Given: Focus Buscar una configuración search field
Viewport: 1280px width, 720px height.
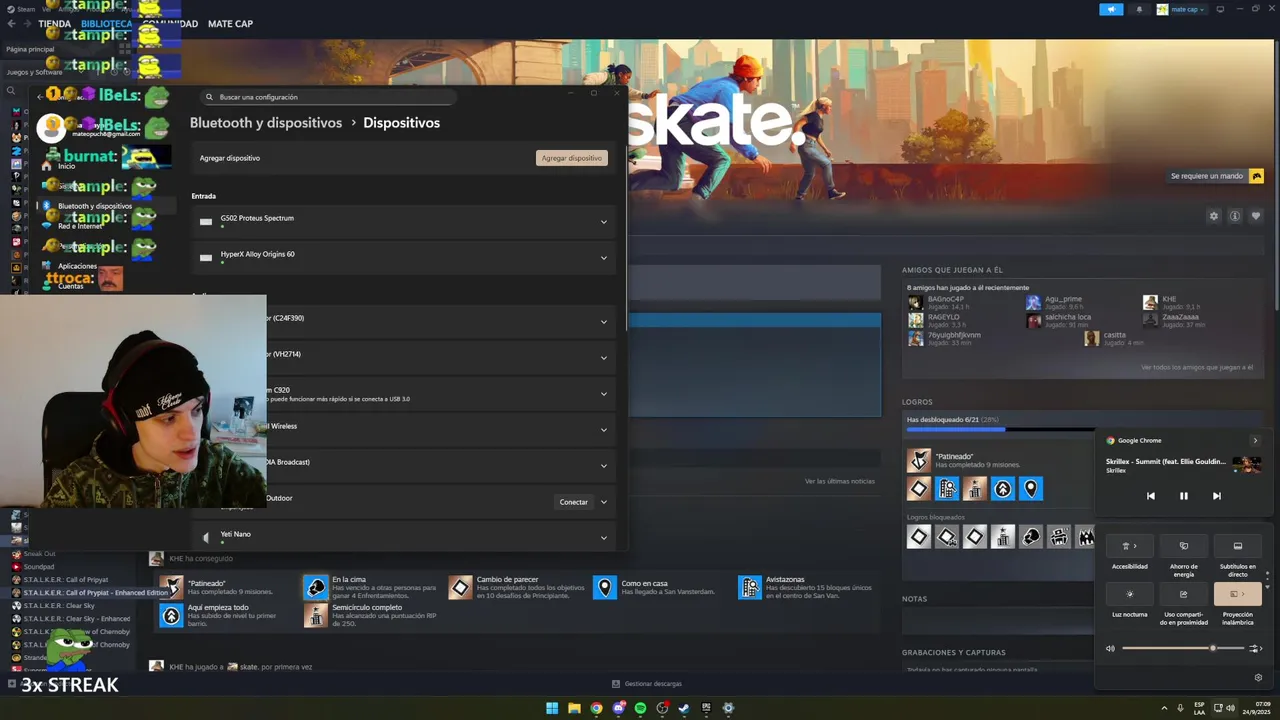Looking at the screenshot, I should tap(328, 97).
